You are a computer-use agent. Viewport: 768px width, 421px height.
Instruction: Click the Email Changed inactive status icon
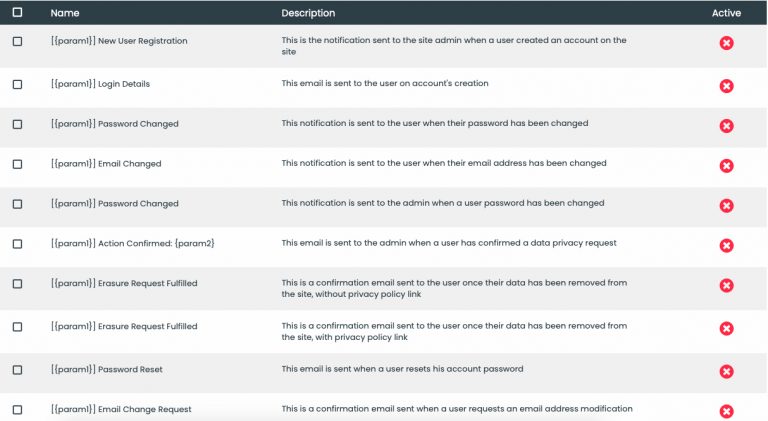pyautogui.click(x=726, y=166)
